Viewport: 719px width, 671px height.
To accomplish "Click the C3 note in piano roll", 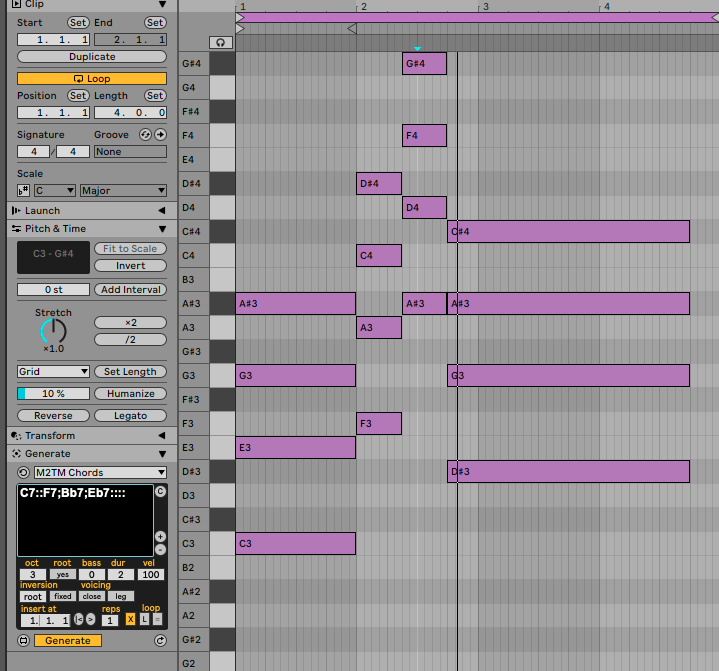I will point(295,543).
